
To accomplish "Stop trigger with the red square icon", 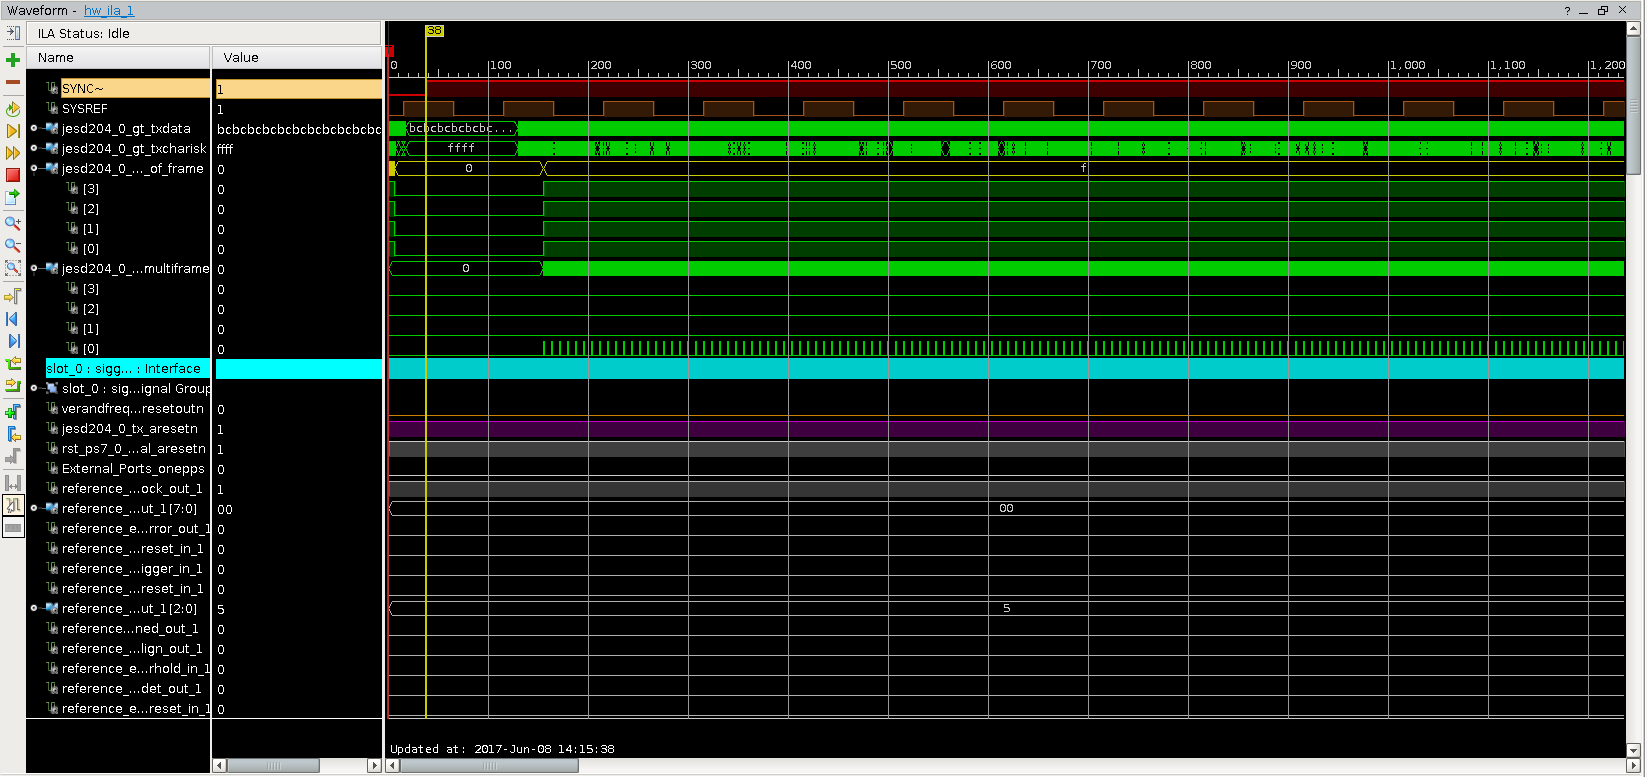I will click(x=13, y=175).
